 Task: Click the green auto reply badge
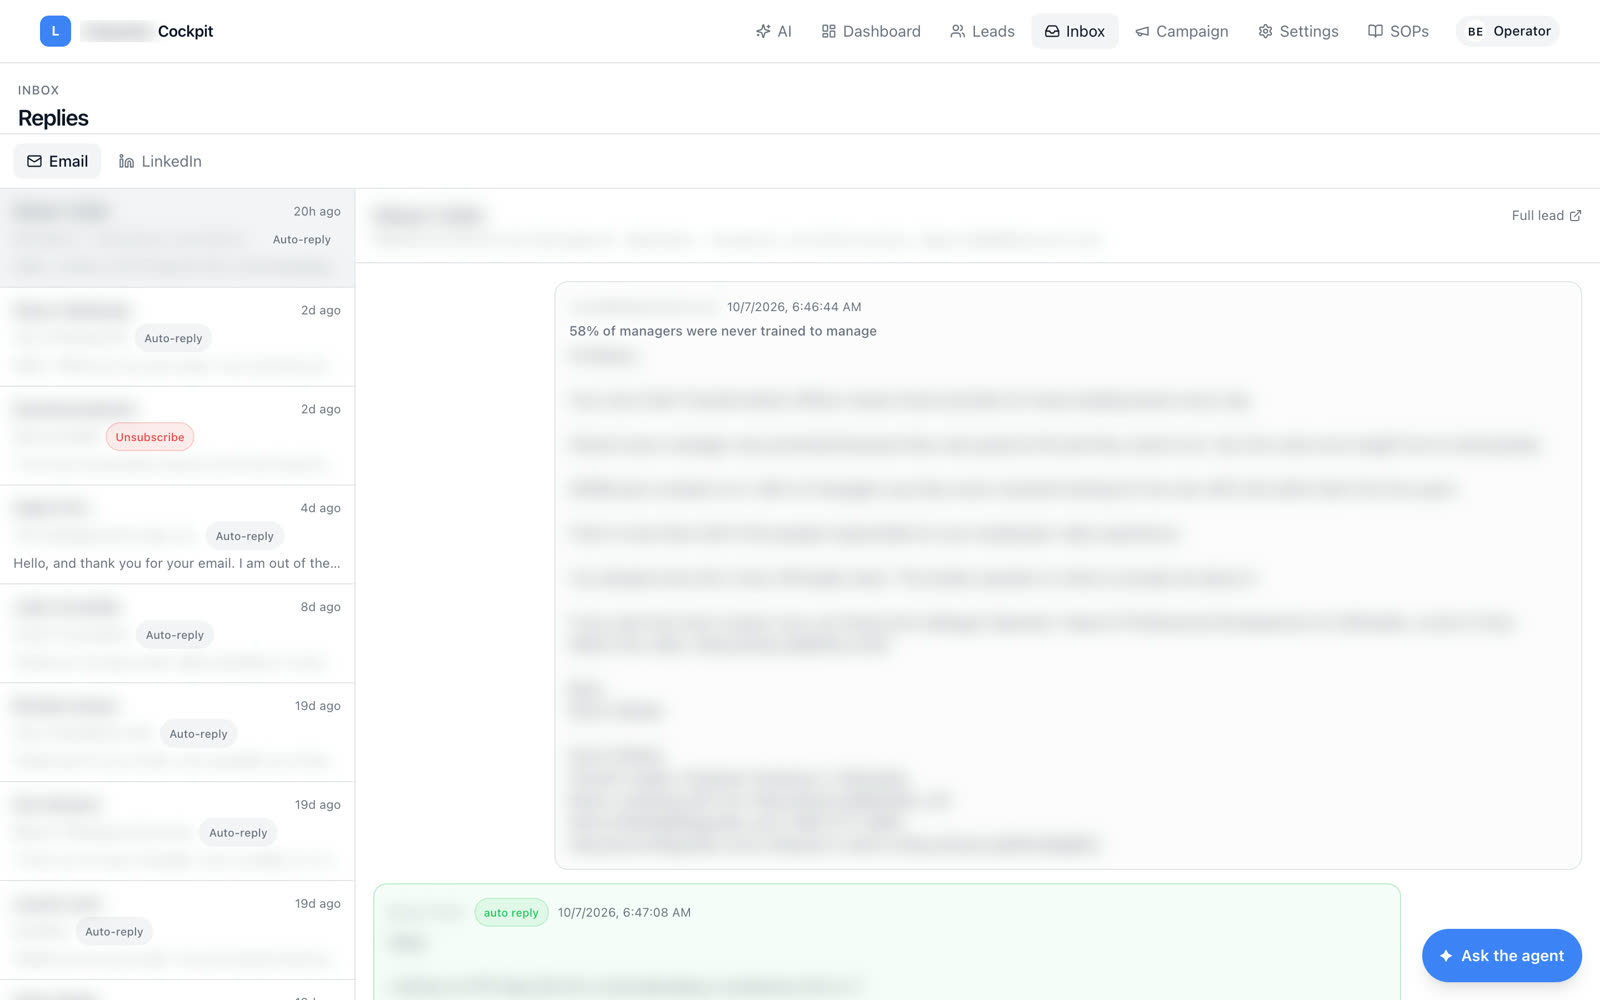[x=511, y=912]
